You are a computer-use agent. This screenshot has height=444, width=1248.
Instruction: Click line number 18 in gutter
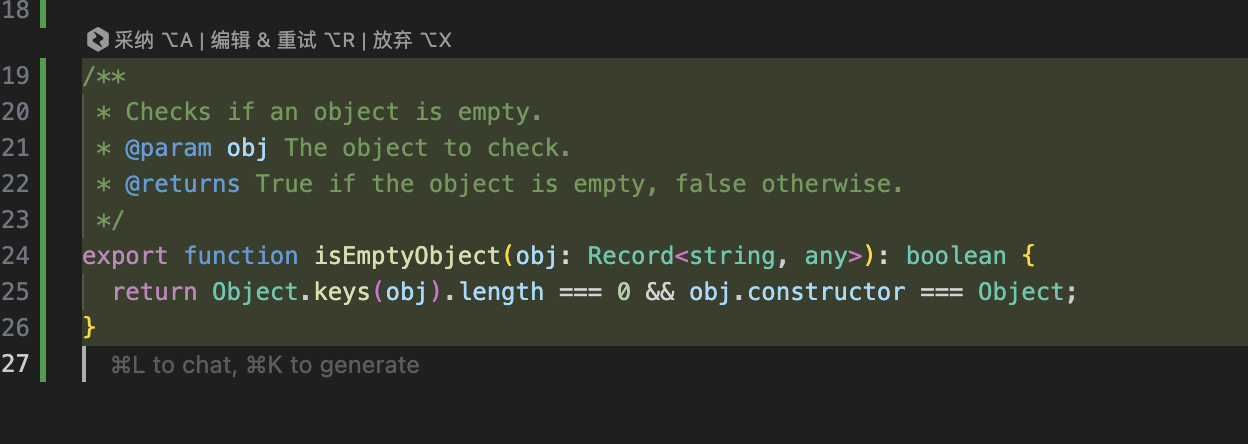tap(15, 14)
